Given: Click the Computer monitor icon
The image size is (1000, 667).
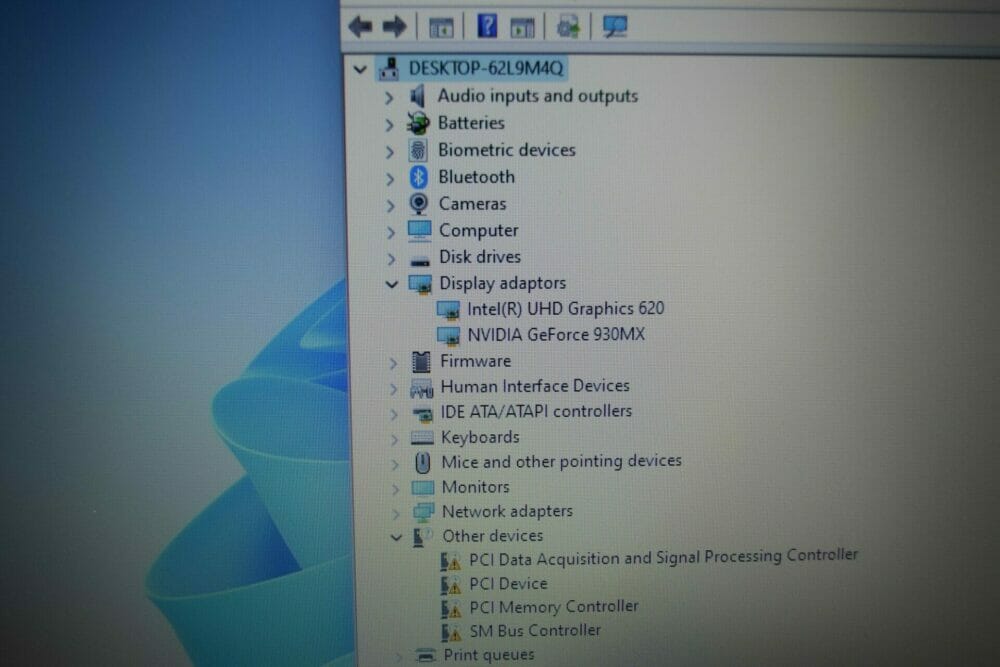Looking at the screenshot, I should tap(420, 231).
